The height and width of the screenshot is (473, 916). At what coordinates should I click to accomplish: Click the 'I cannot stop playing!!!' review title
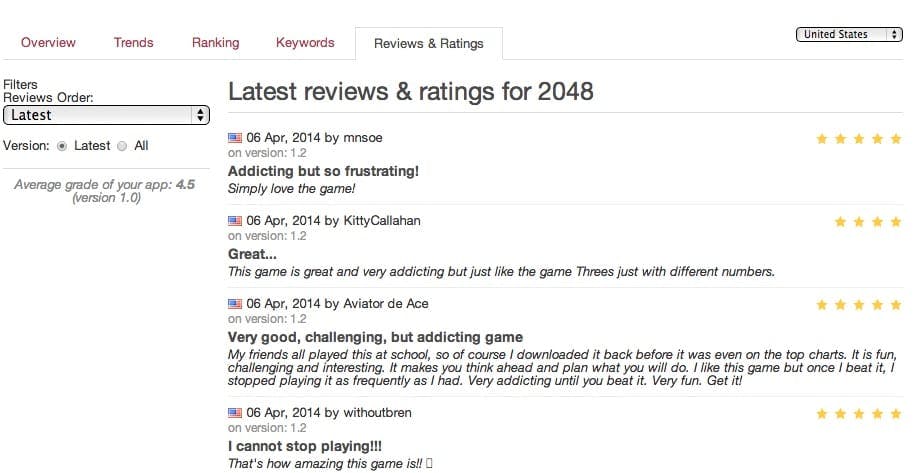pyautogui.click(x=305, y=446)
